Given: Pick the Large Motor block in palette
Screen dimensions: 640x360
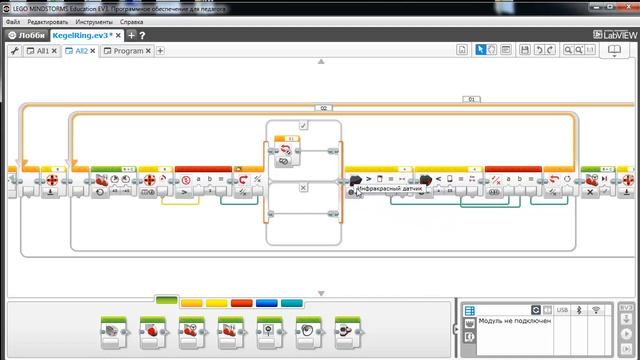Looking at the screenshot, I should 153,333.
